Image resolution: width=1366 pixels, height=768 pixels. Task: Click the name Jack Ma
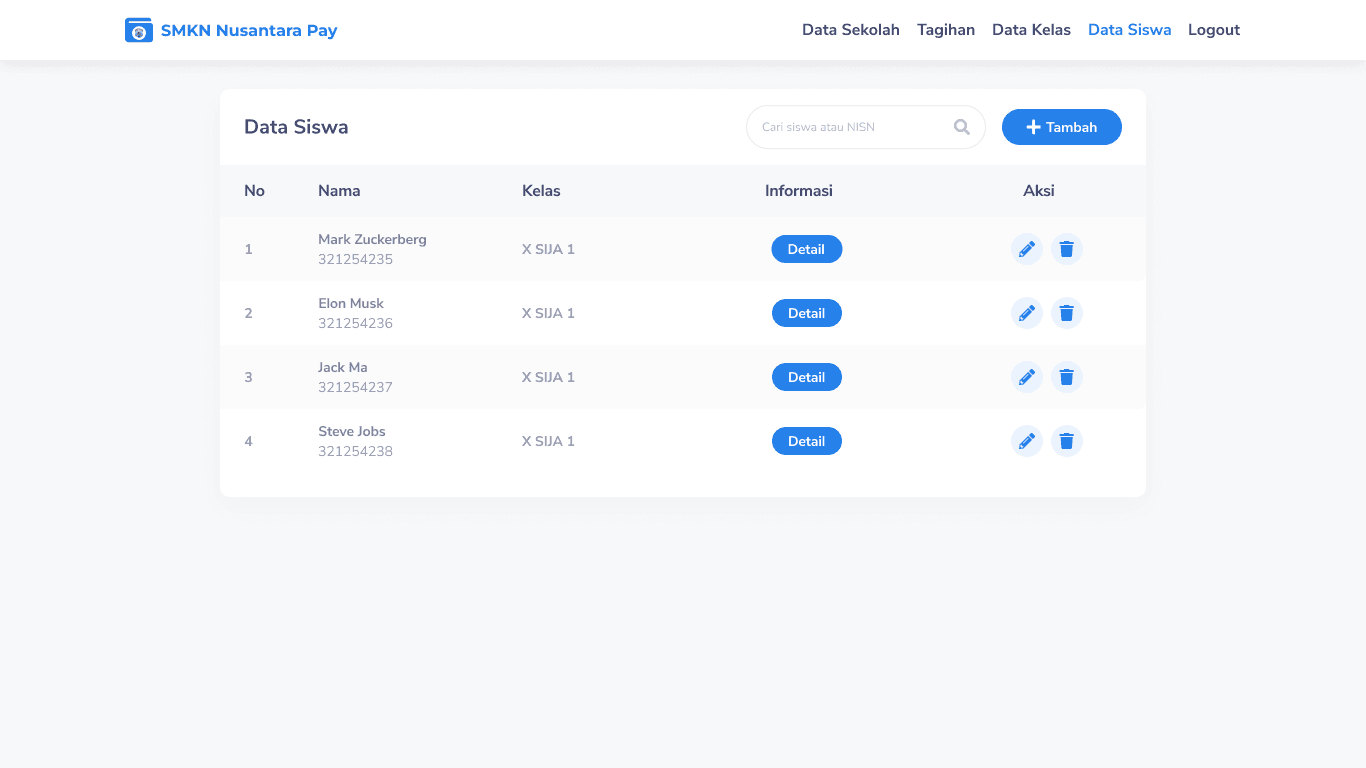[x=343, y=367]
